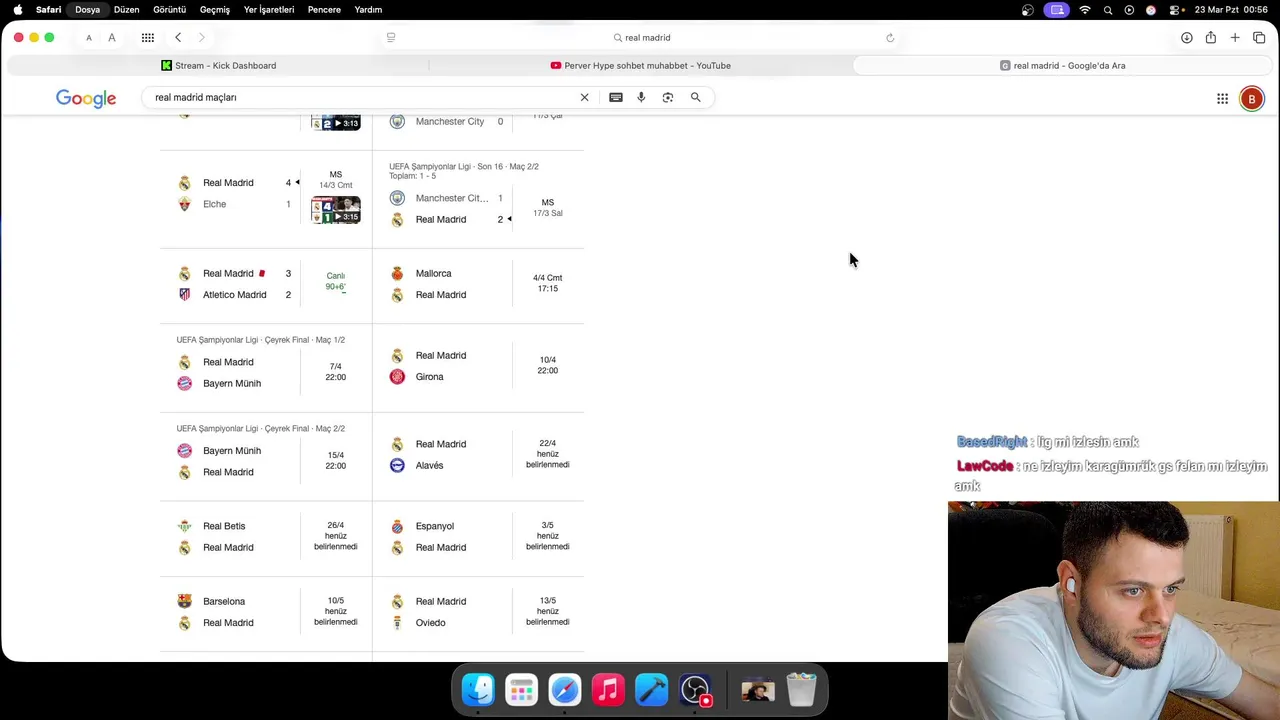Decrease text size with the small A

pos(89,38)
